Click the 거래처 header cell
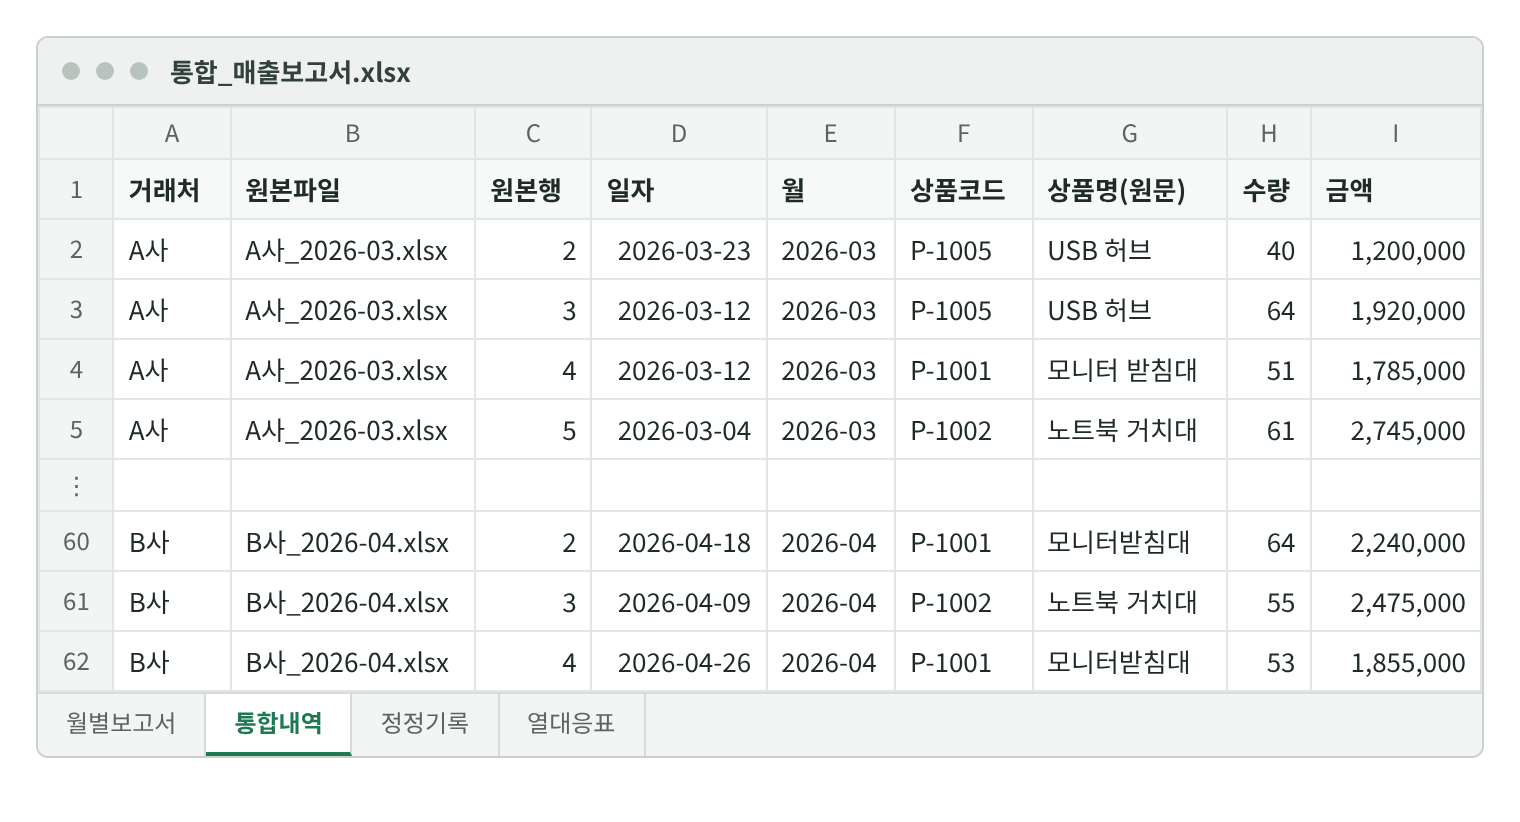 (172, 190)
